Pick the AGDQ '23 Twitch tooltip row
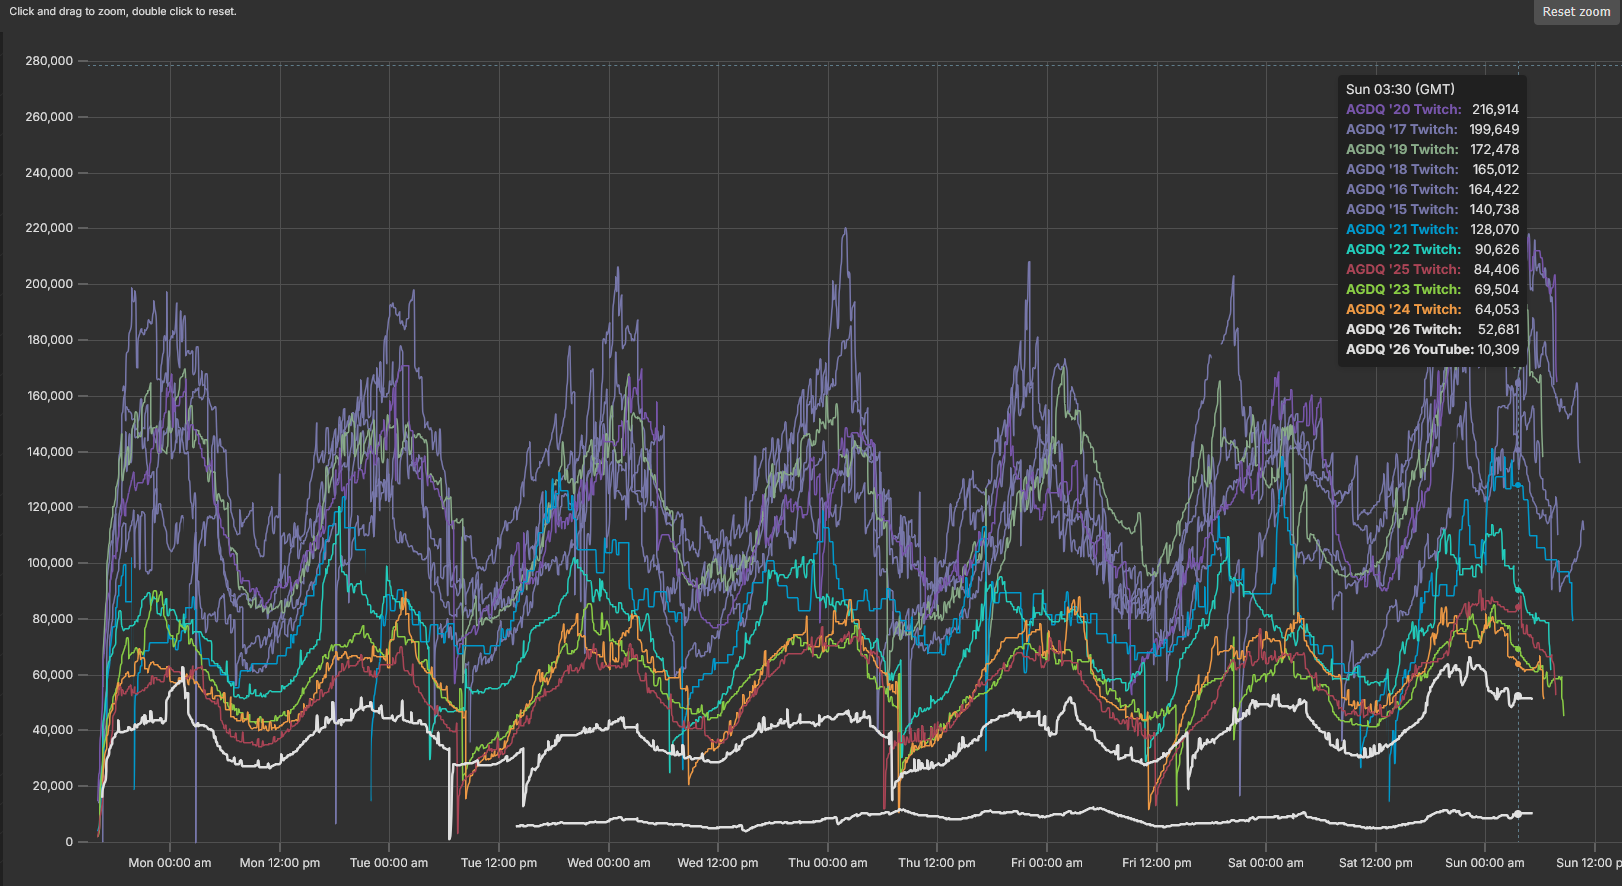Viewport: 1622px width, 886px height. [1432, 289]
